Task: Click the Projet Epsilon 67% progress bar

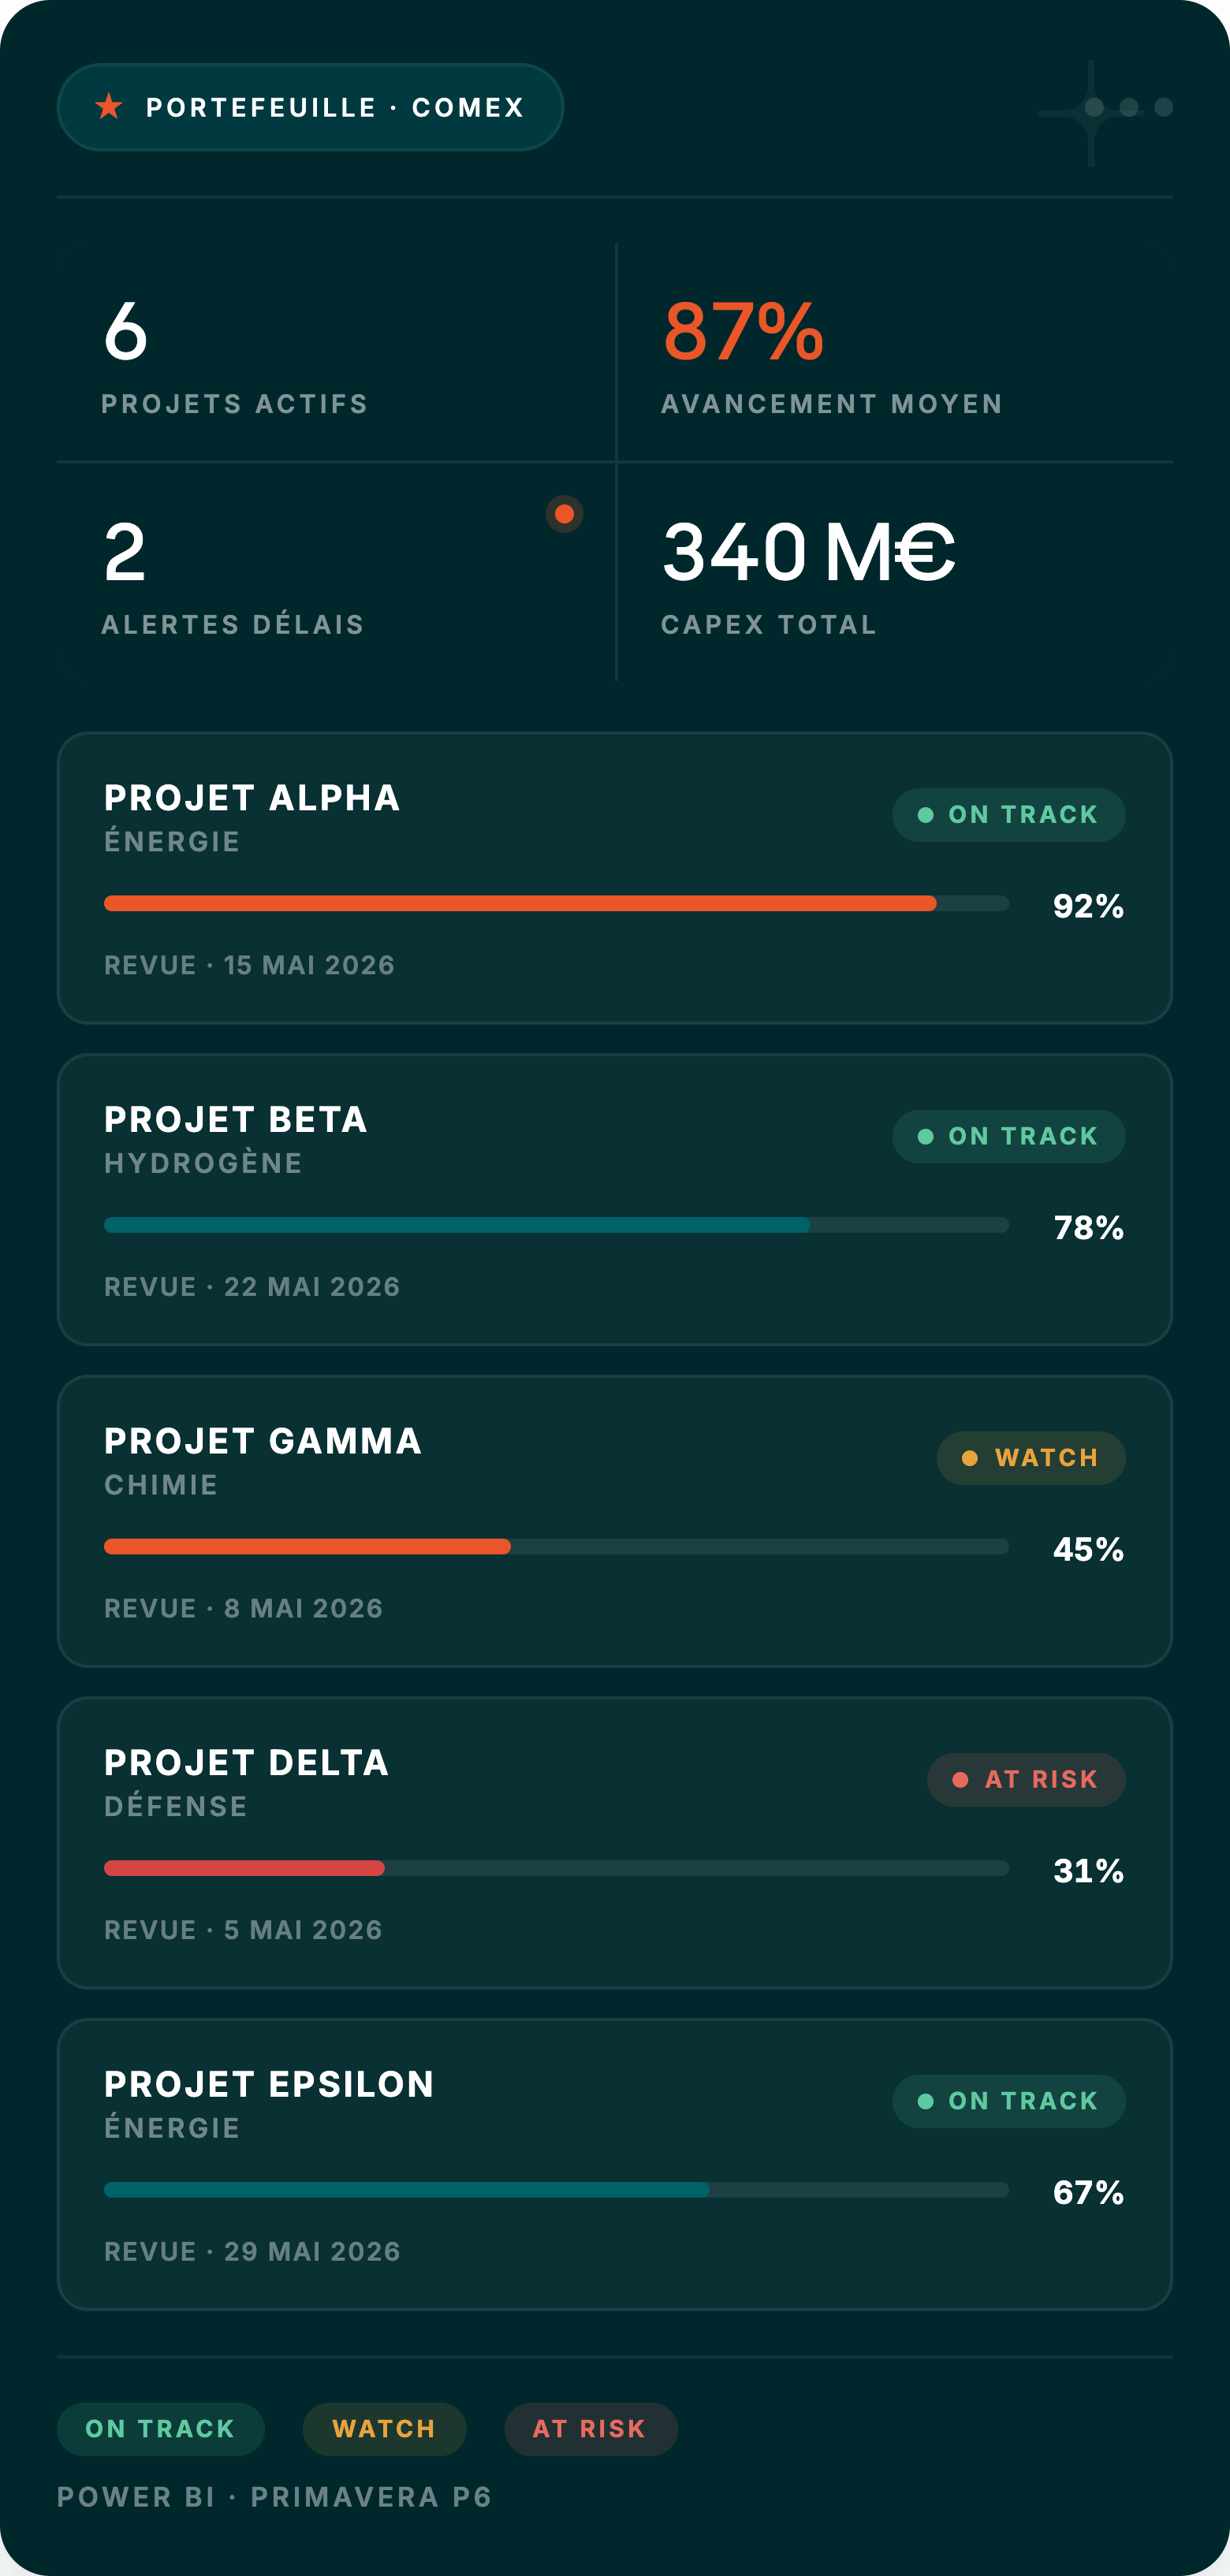Action: 556,2190
